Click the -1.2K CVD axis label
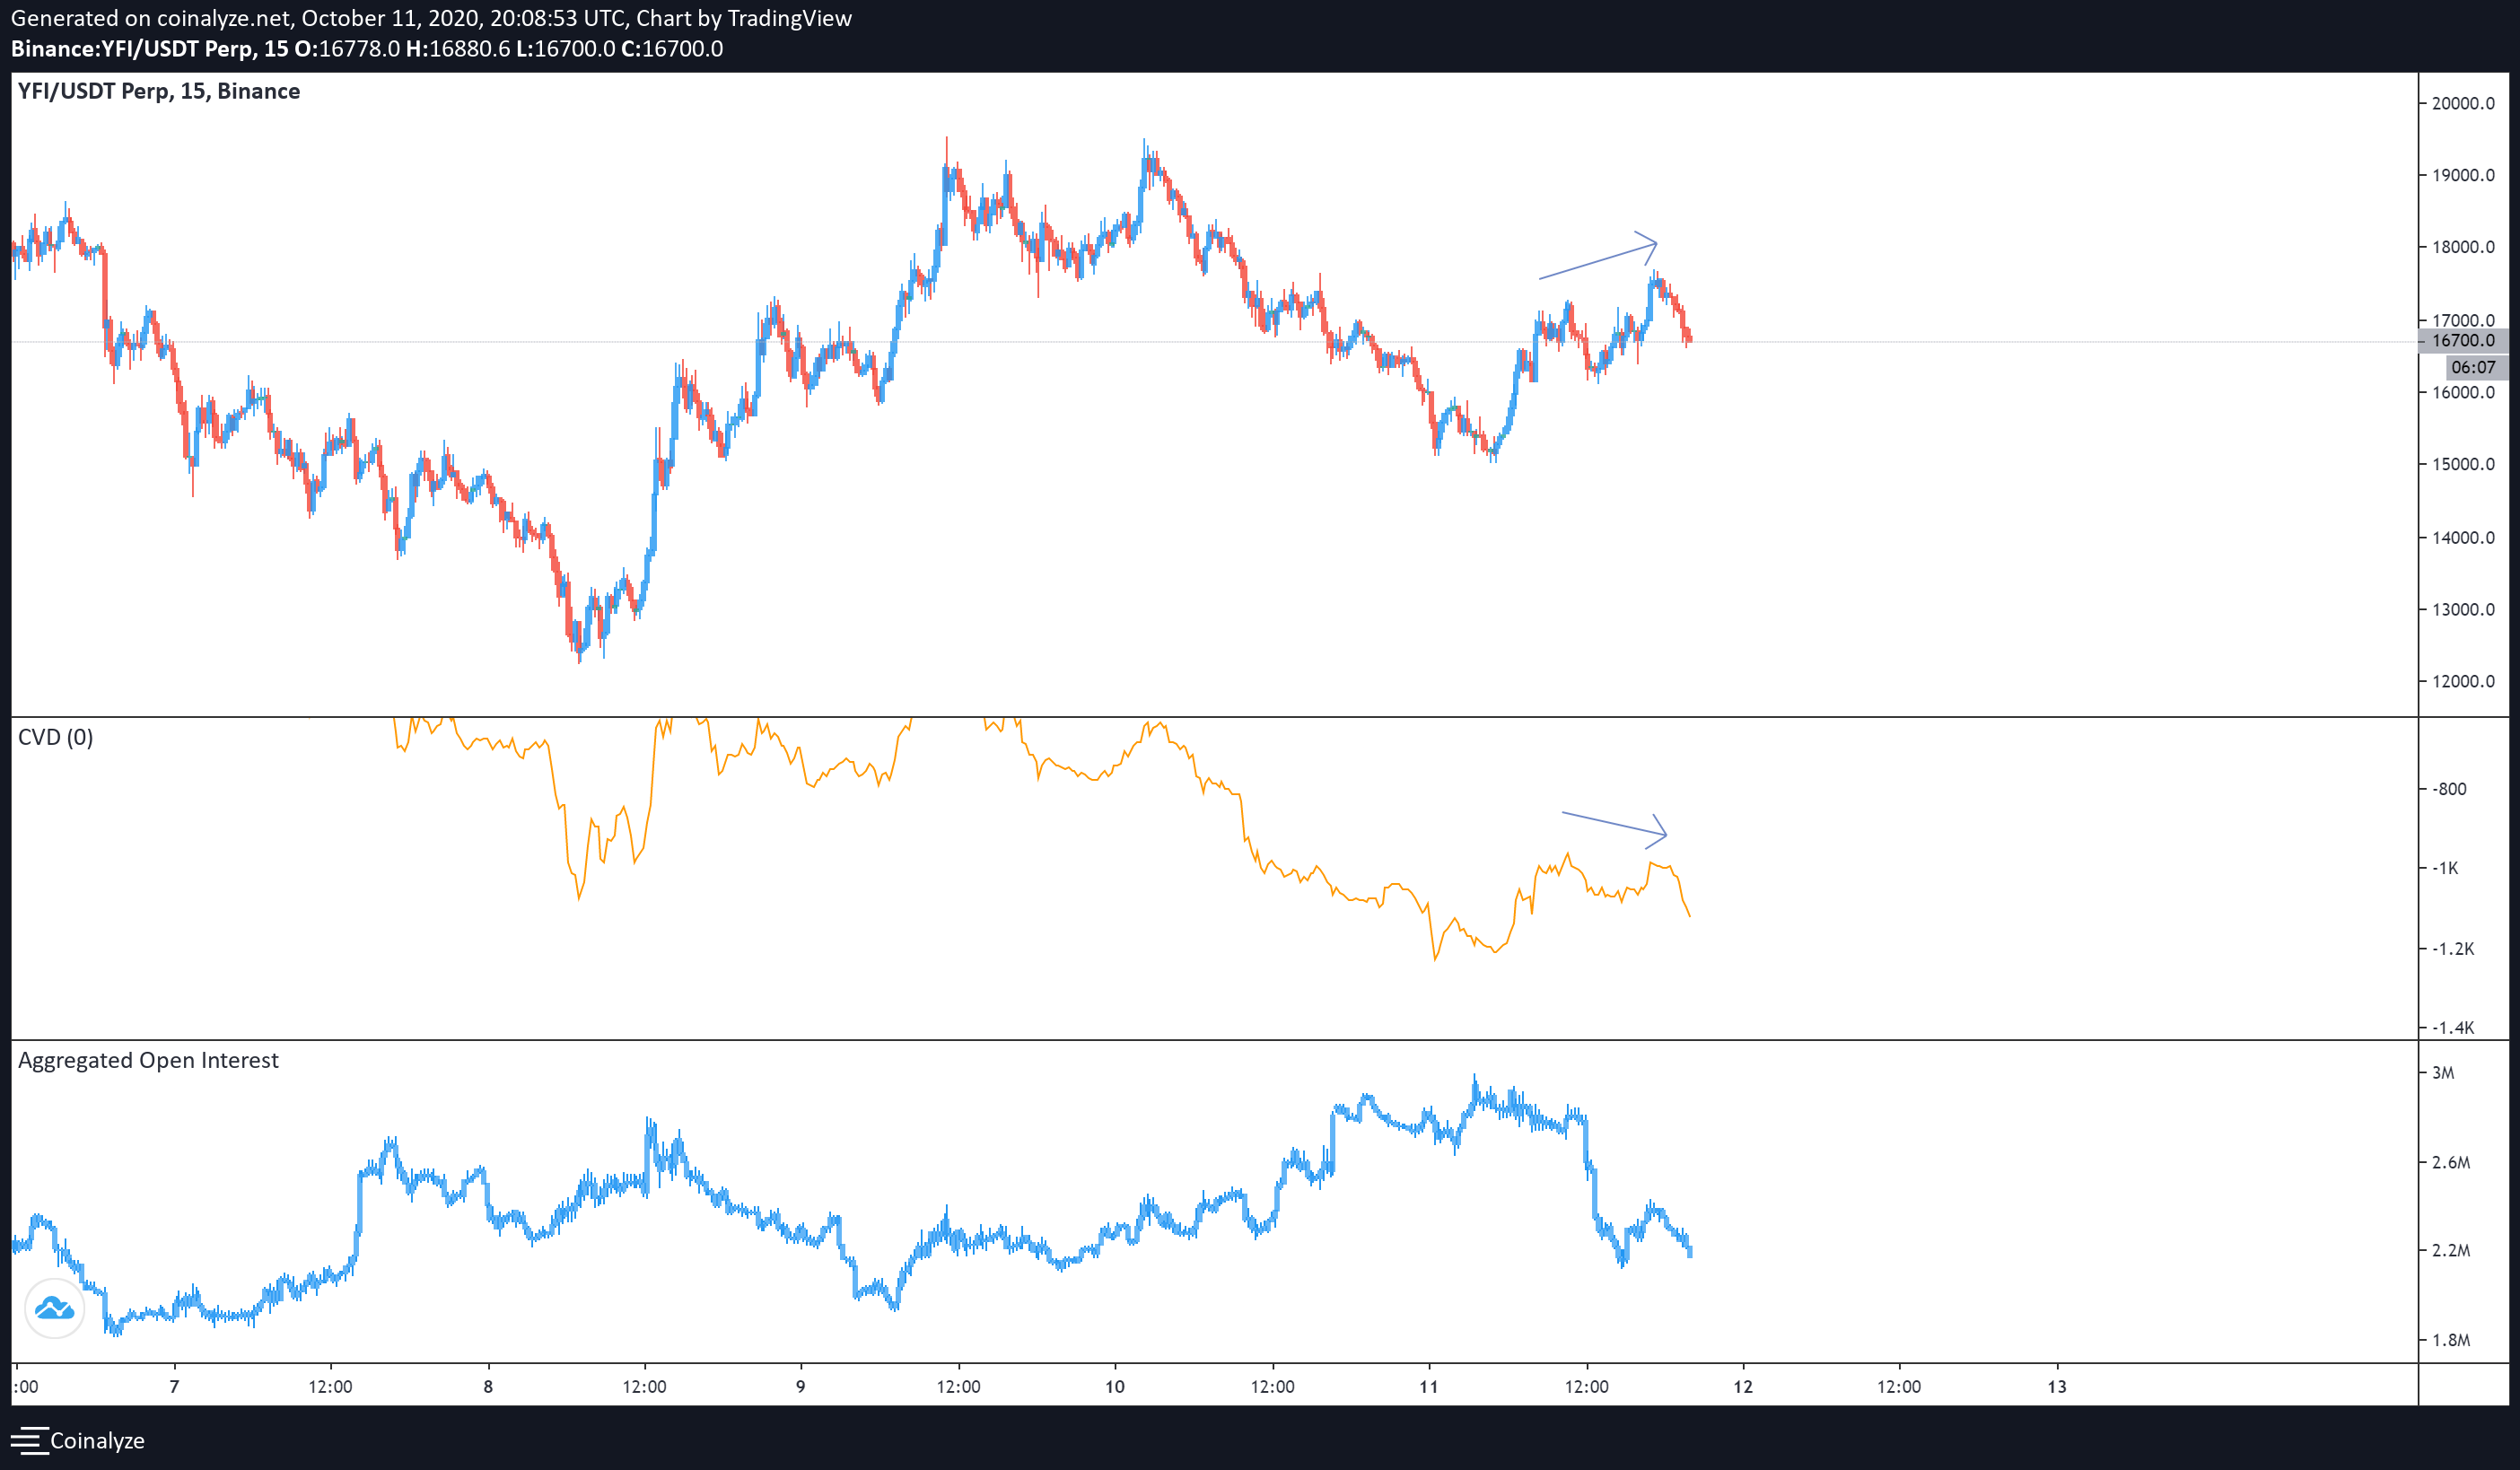The image size is (2520, 1470). coord(2453,948)
